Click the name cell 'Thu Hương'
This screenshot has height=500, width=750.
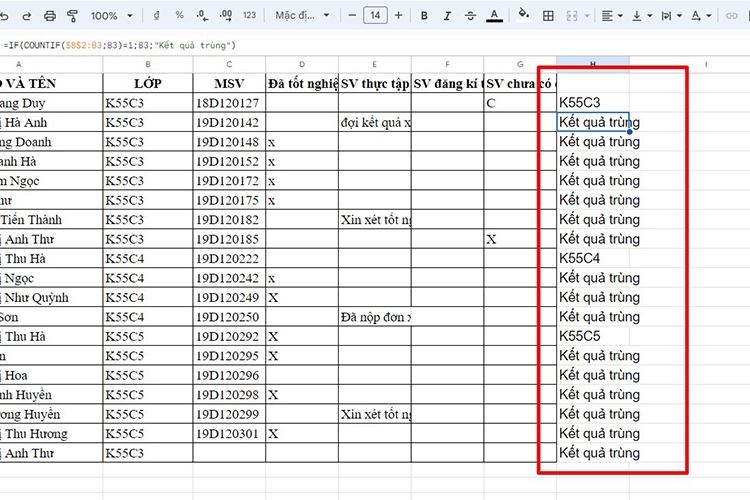pyautogui.click(x=51, y=433)
